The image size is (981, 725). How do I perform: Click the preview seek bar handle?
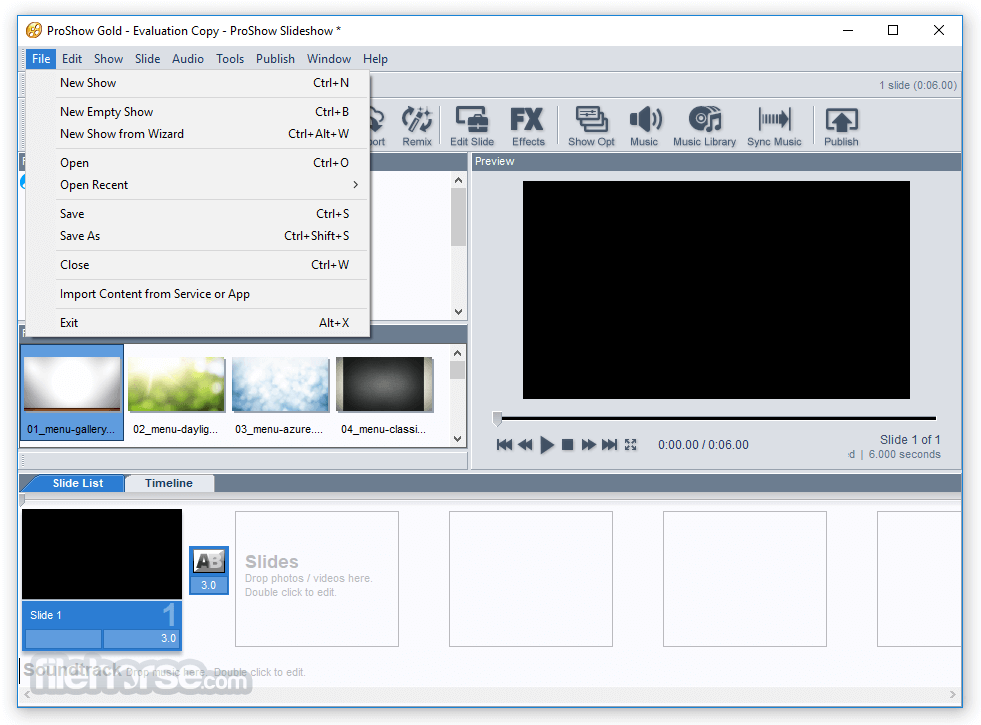[497, 418]
